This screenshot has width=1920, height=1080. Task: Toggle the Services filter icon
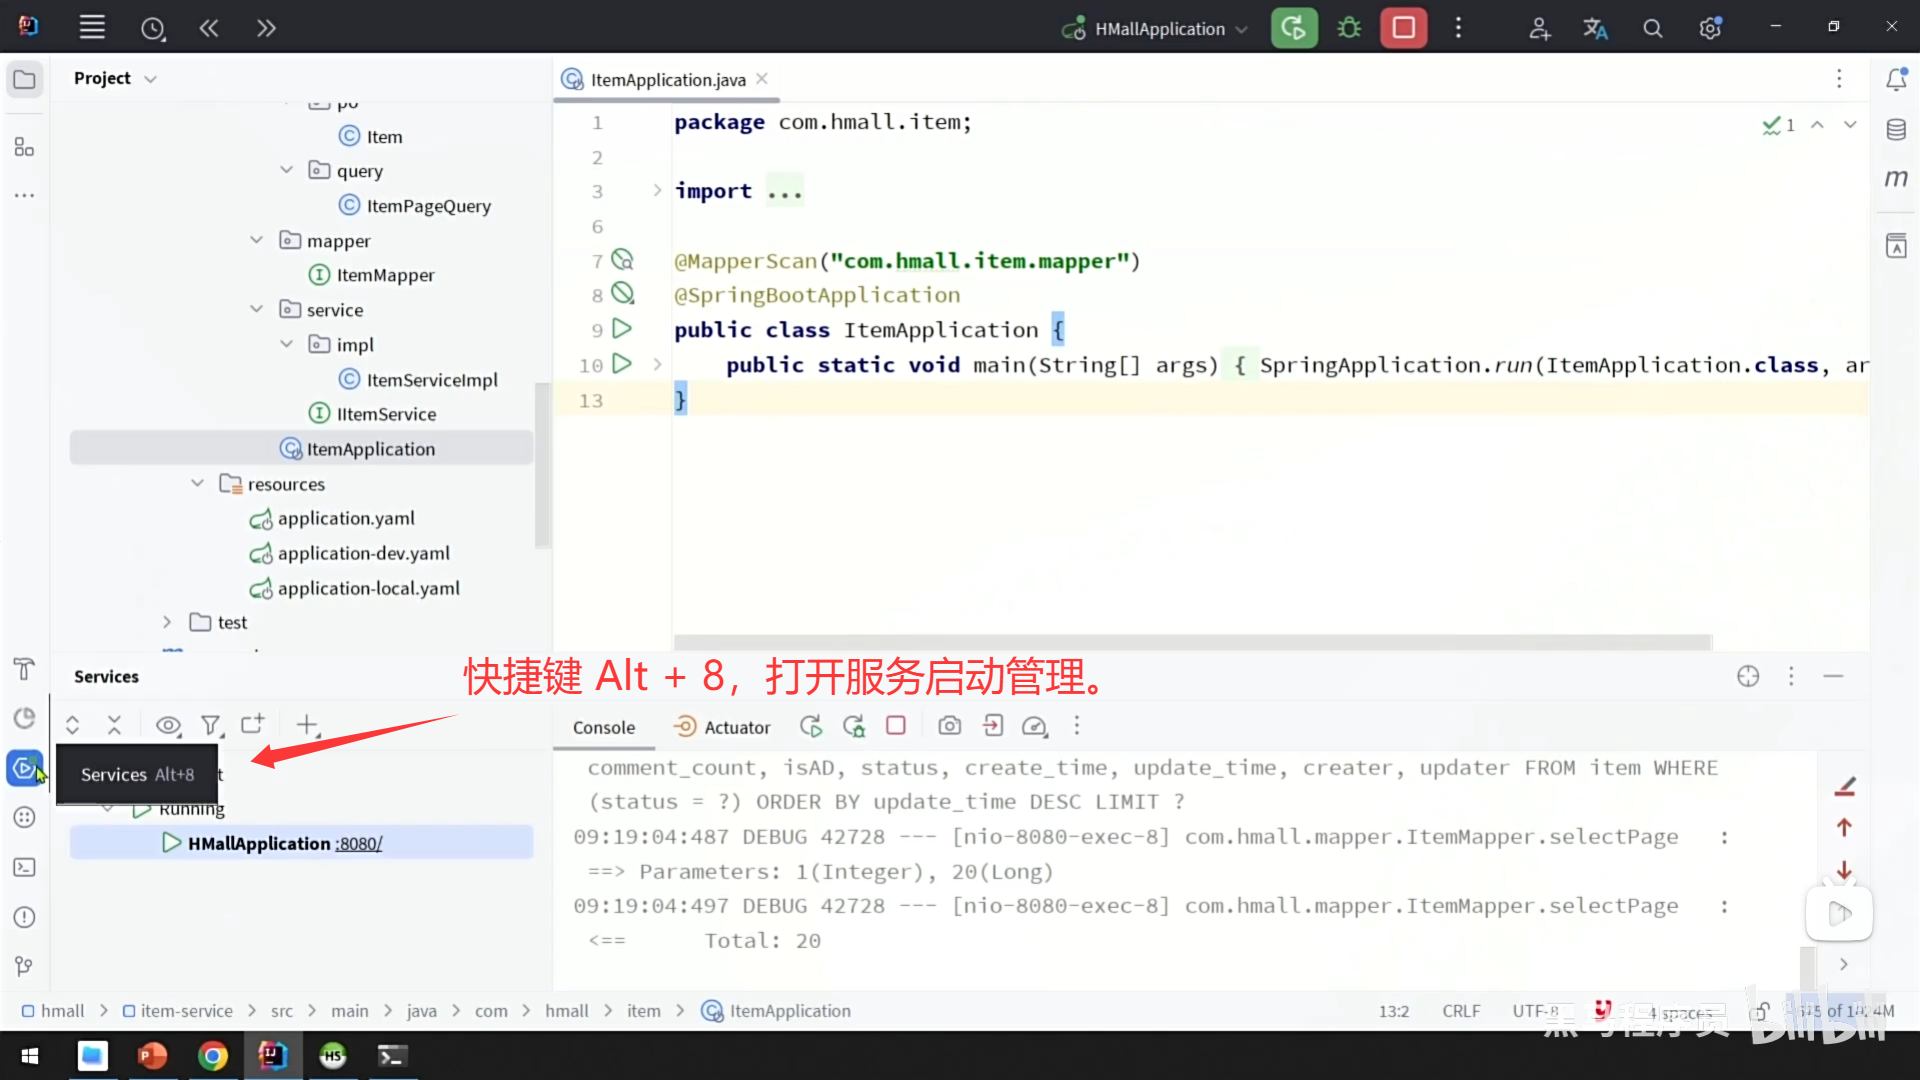point(210,725)
